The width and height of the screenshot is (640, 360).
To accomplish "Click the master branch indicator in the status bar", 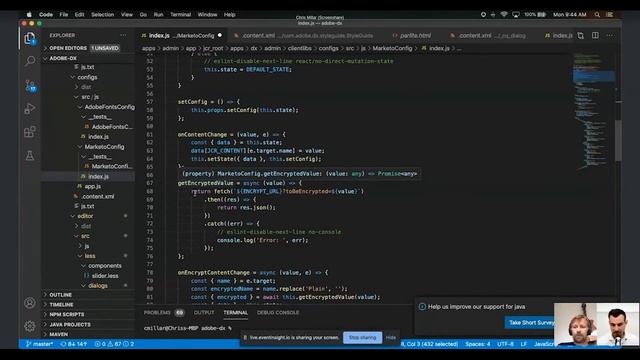I will click(40, 344).
